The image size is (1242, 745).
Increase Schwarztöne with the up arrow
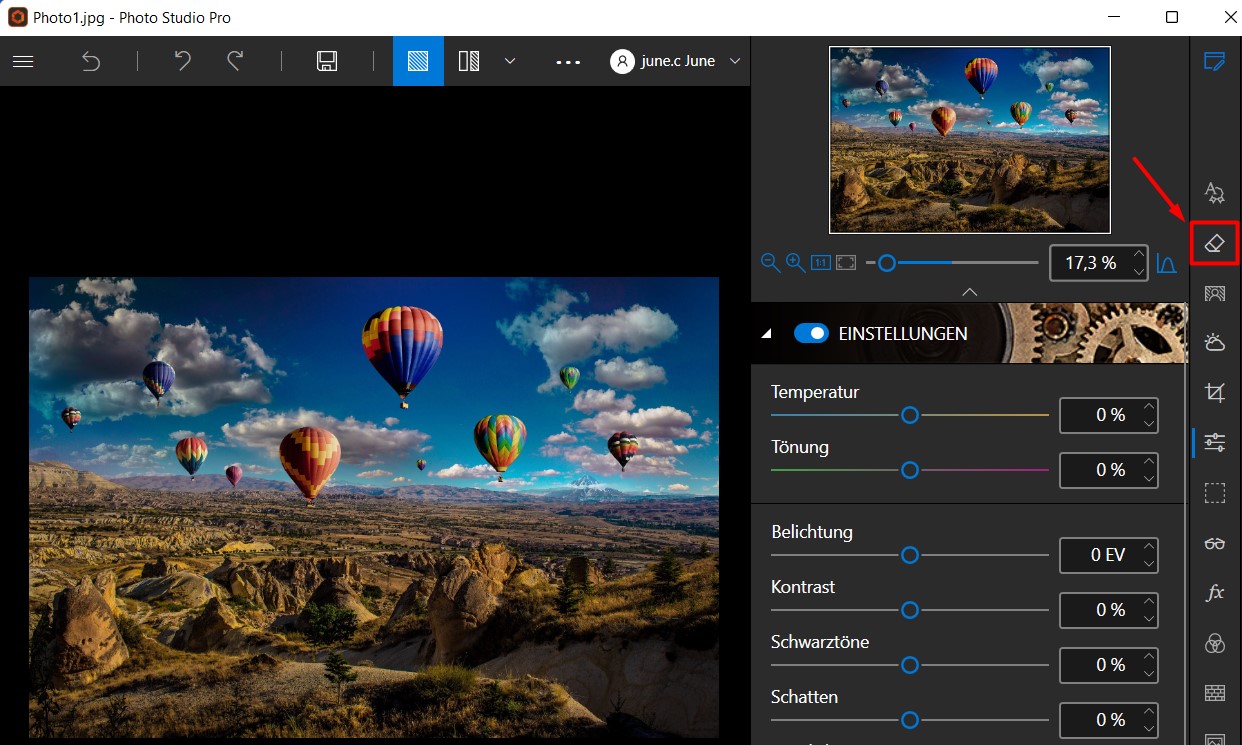(x=1149, y=656)
